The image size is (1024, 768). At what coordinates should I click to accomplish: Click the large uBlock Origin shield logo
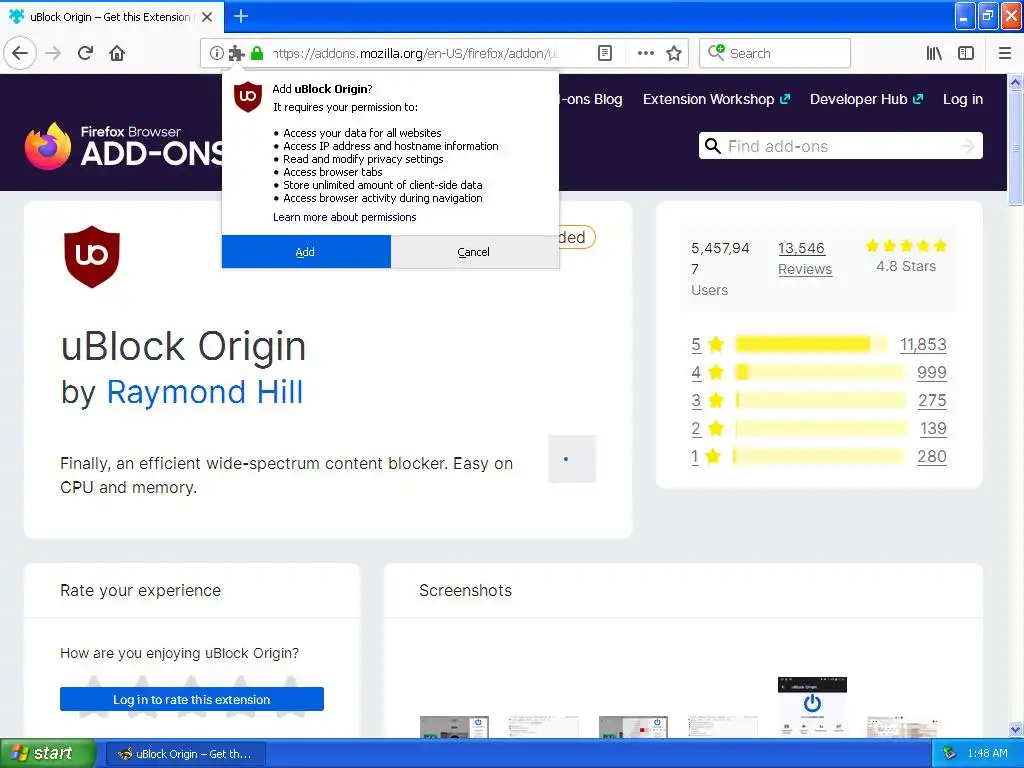pyautogui.click(x=92, y=257)
